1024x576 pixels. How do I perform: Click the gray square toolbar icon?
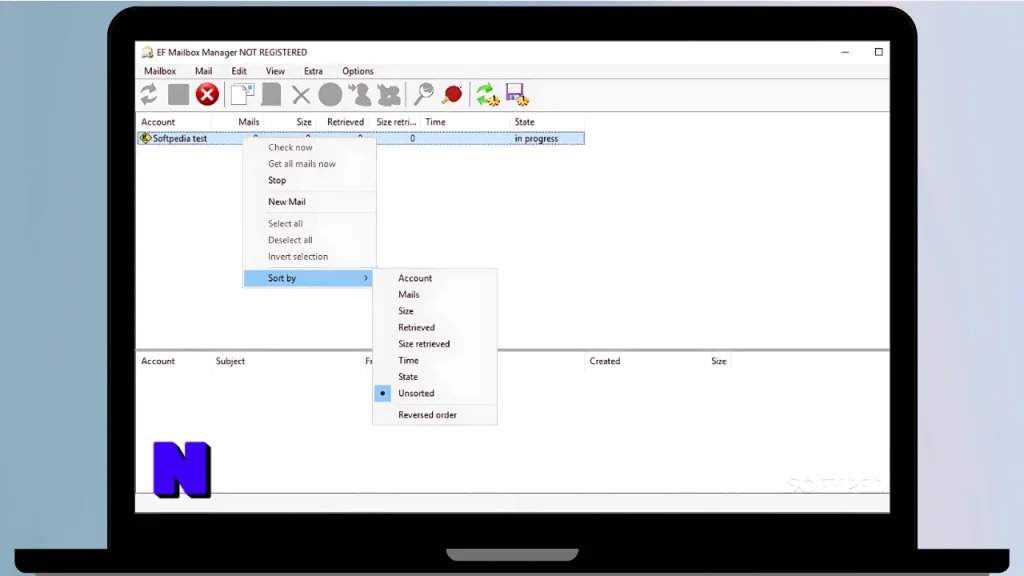click(178, 95)
